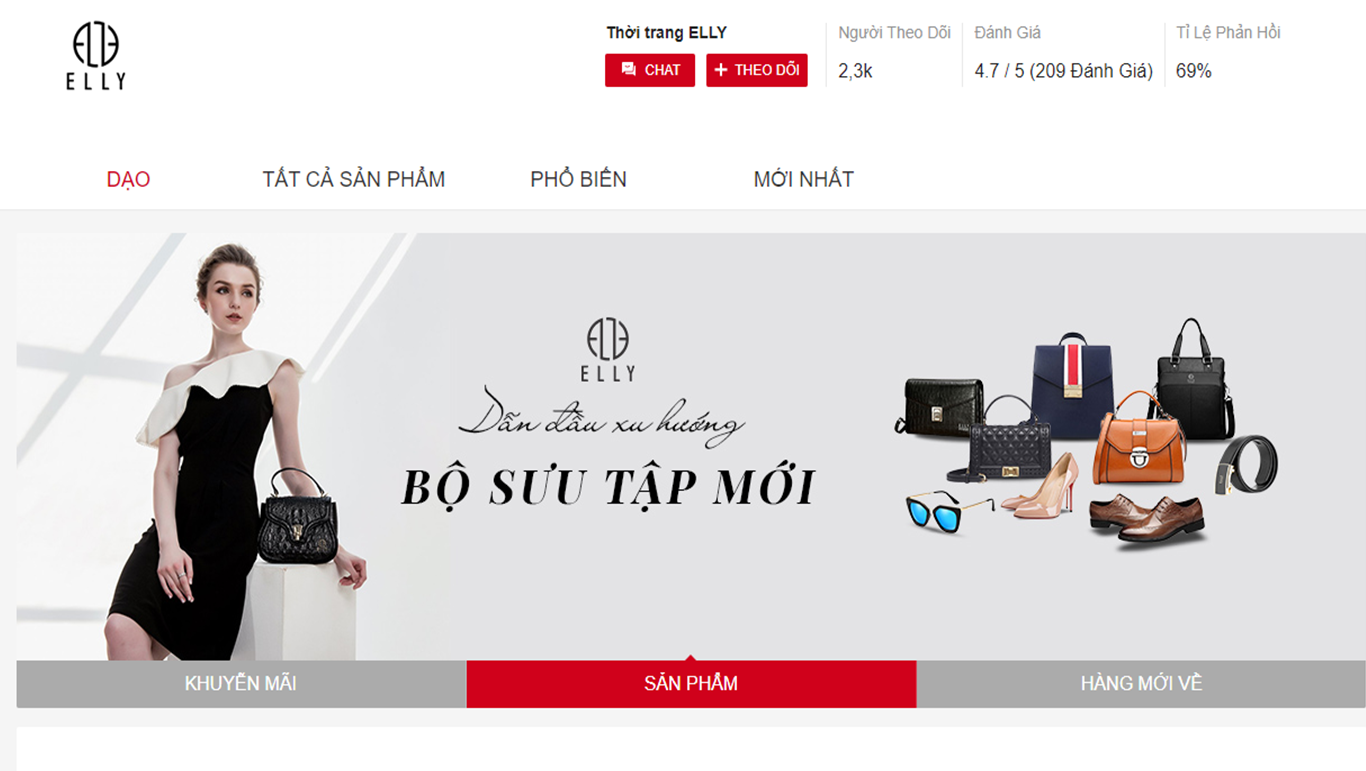Open the PHỔ BIẾN tab

click(578, 179)
